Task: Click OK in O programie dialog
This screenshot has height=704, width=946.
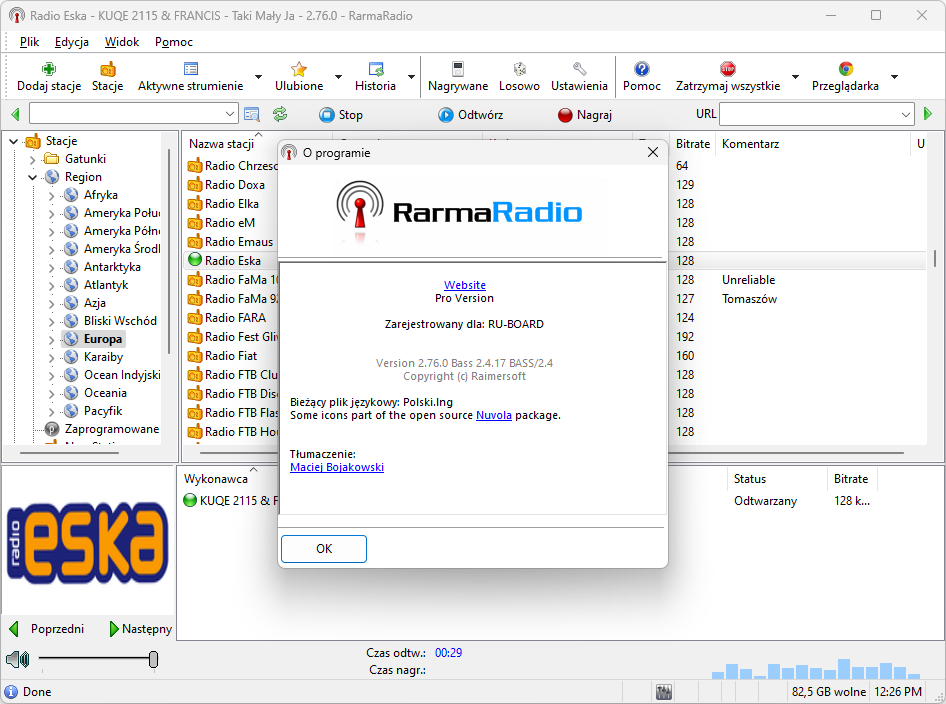Action: pyautogui.click(x=324, y=548)
